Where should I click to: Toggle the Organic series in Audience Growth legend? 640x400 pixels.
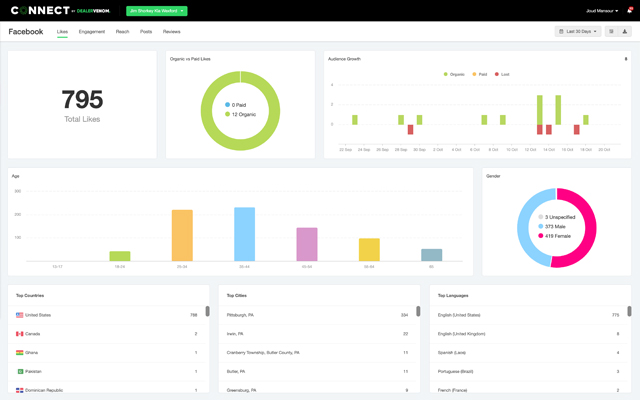coord(454,74)
